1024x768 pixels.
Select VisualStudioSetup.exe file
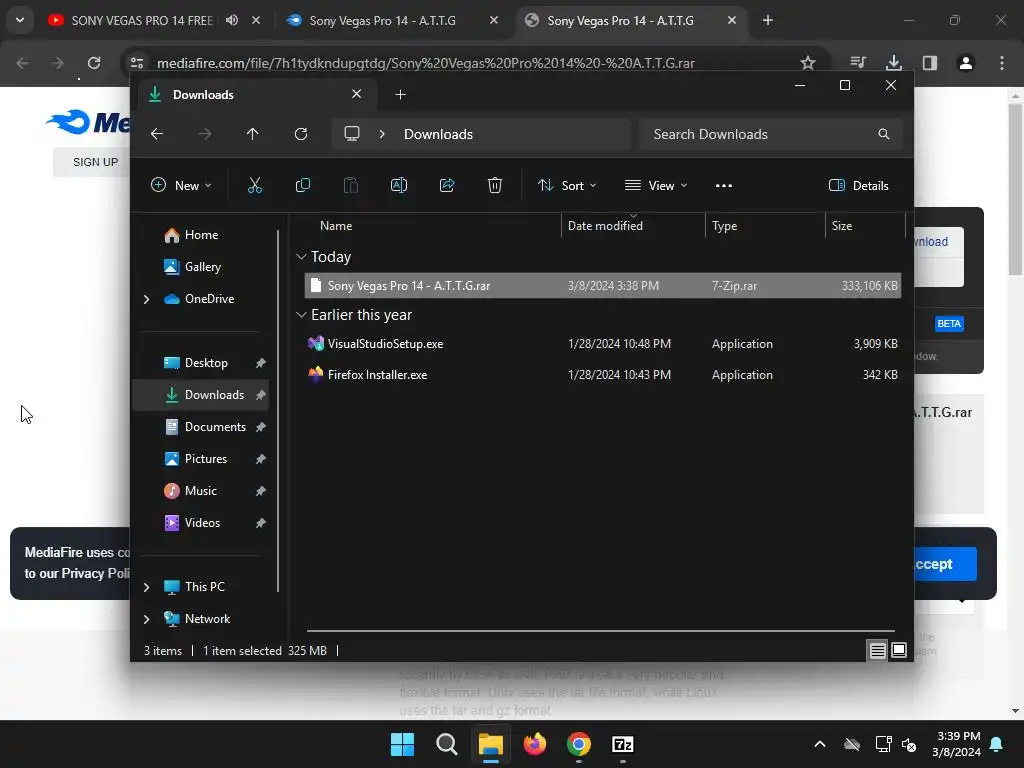coord(603,344)
